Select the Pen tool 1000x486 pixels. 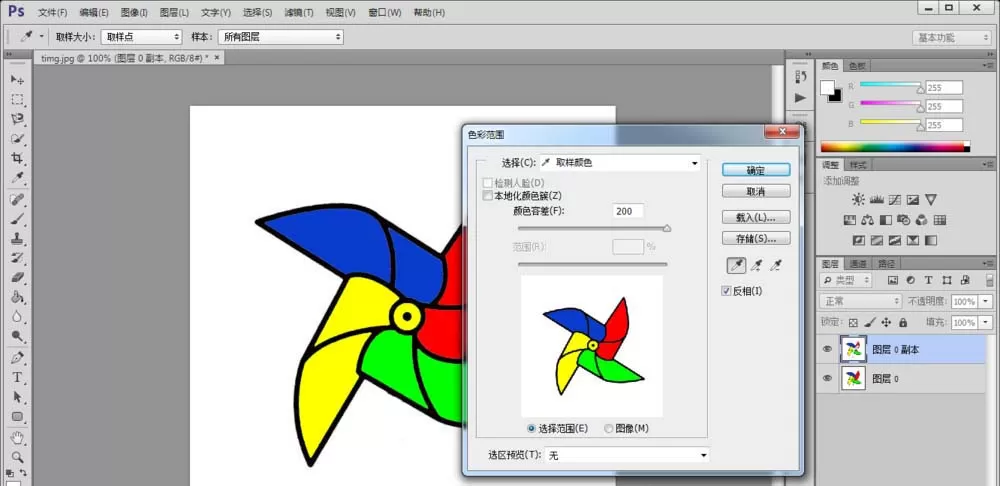[x=17, y=358]
